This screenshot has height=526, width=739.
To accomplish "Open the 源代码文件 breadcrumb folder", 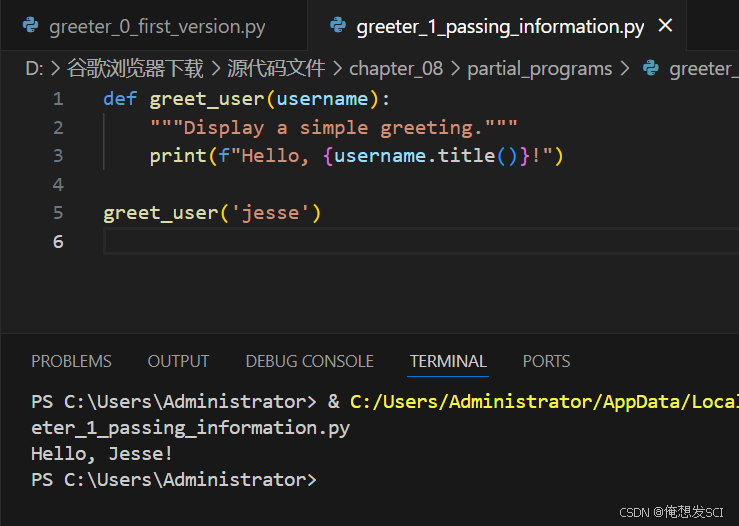I will [276, 69].
